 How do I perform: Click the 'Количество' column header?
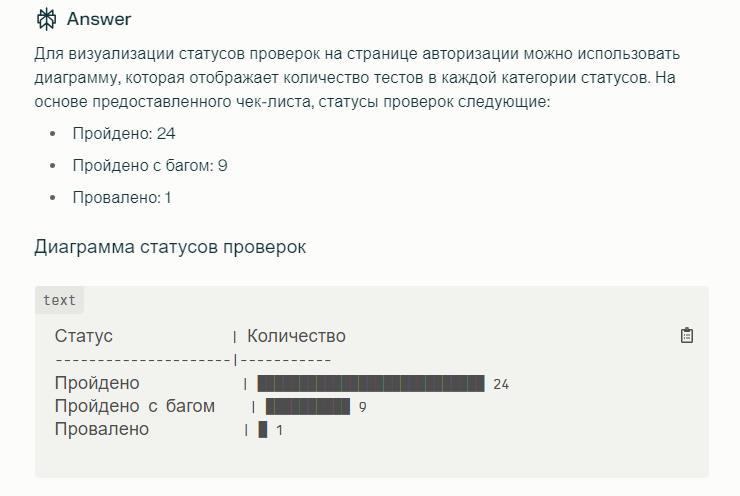tap(296, 336)
